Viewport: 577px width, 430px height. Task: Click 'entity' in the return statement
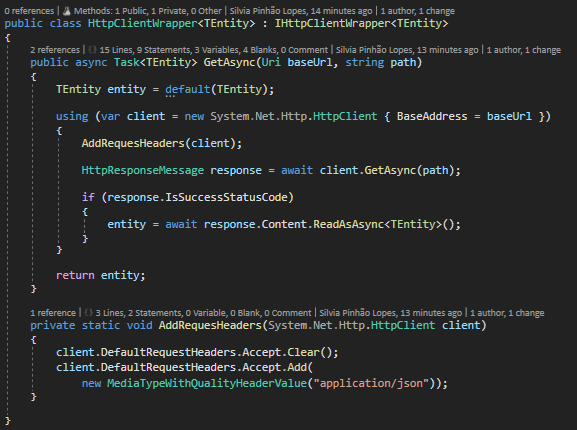(120, 275)
